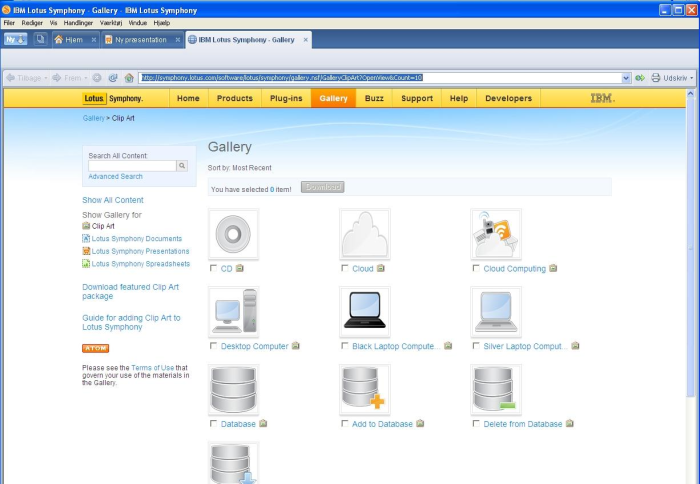Open the Developers navigation item
Viewport: 700px width, 484px height.
[x=508, y=98]
